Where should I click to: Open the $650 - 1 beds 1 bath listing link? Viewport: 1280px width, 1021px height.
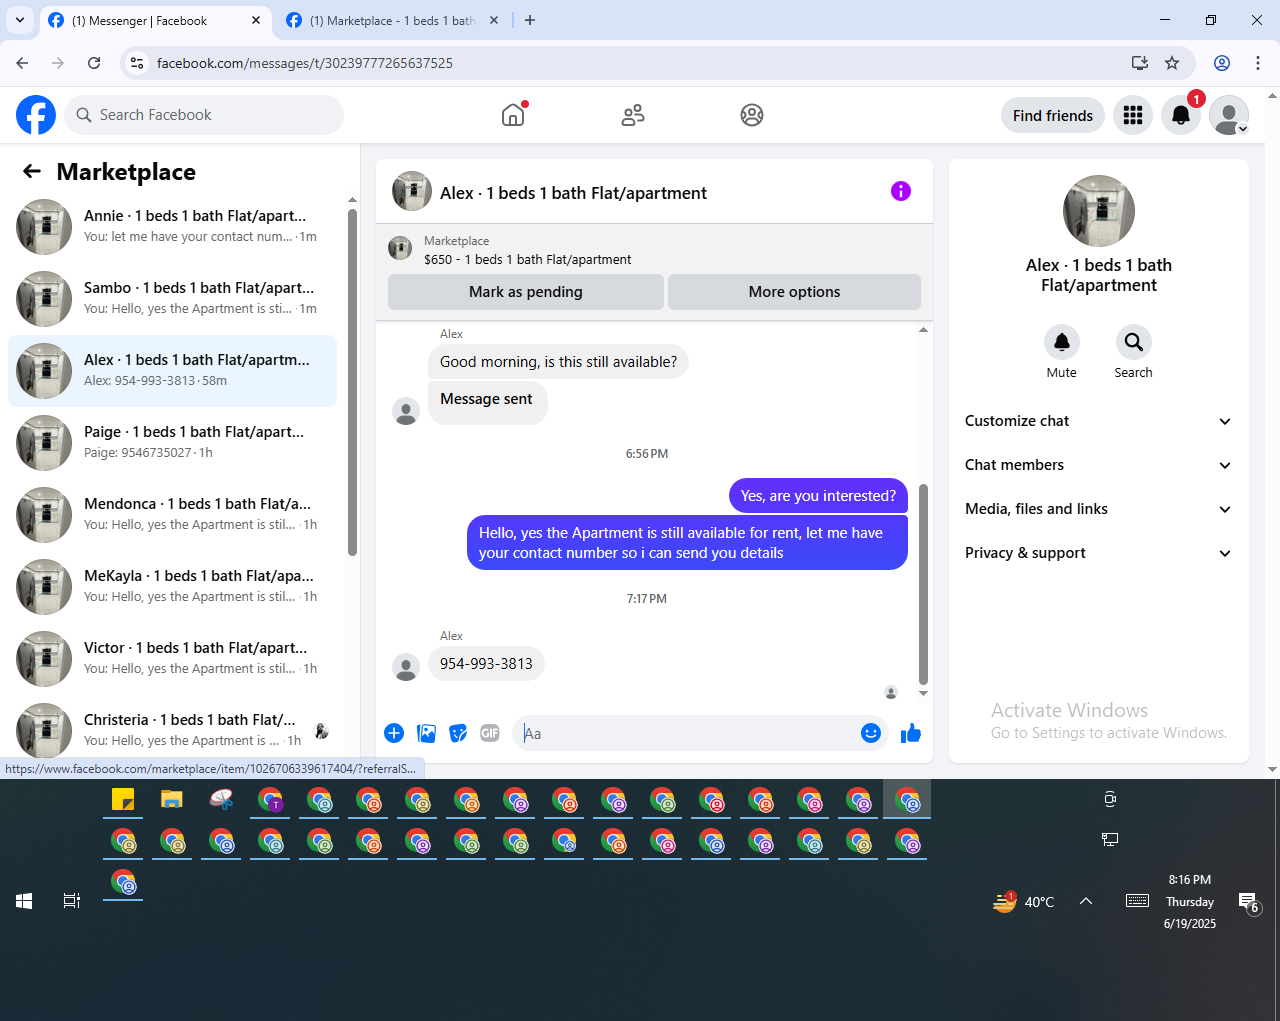click(527, 259)
